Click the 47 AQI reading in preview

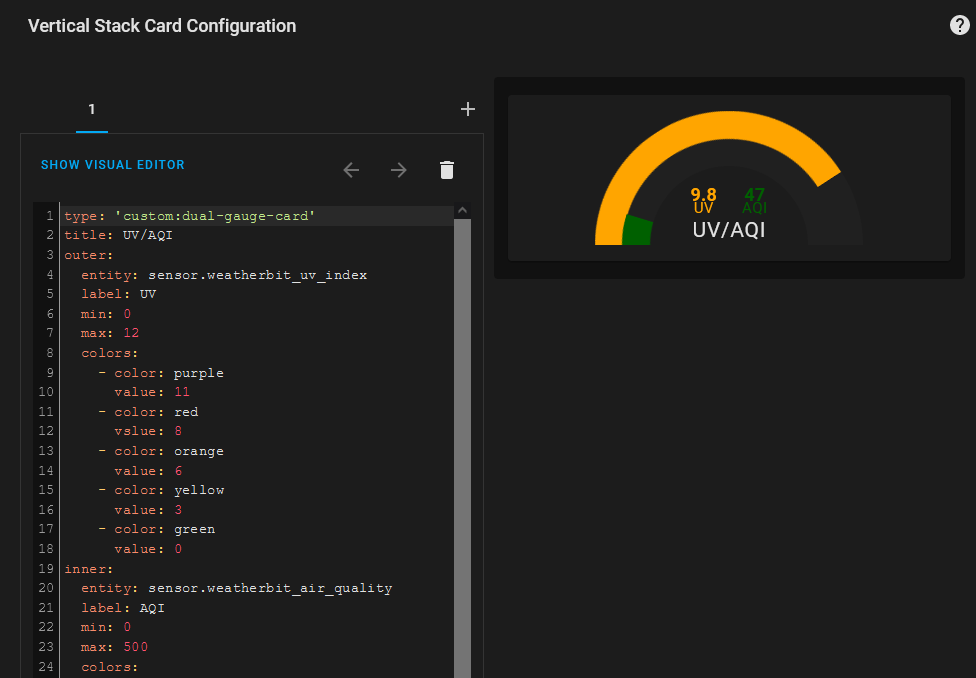click(x=754, y=195)
